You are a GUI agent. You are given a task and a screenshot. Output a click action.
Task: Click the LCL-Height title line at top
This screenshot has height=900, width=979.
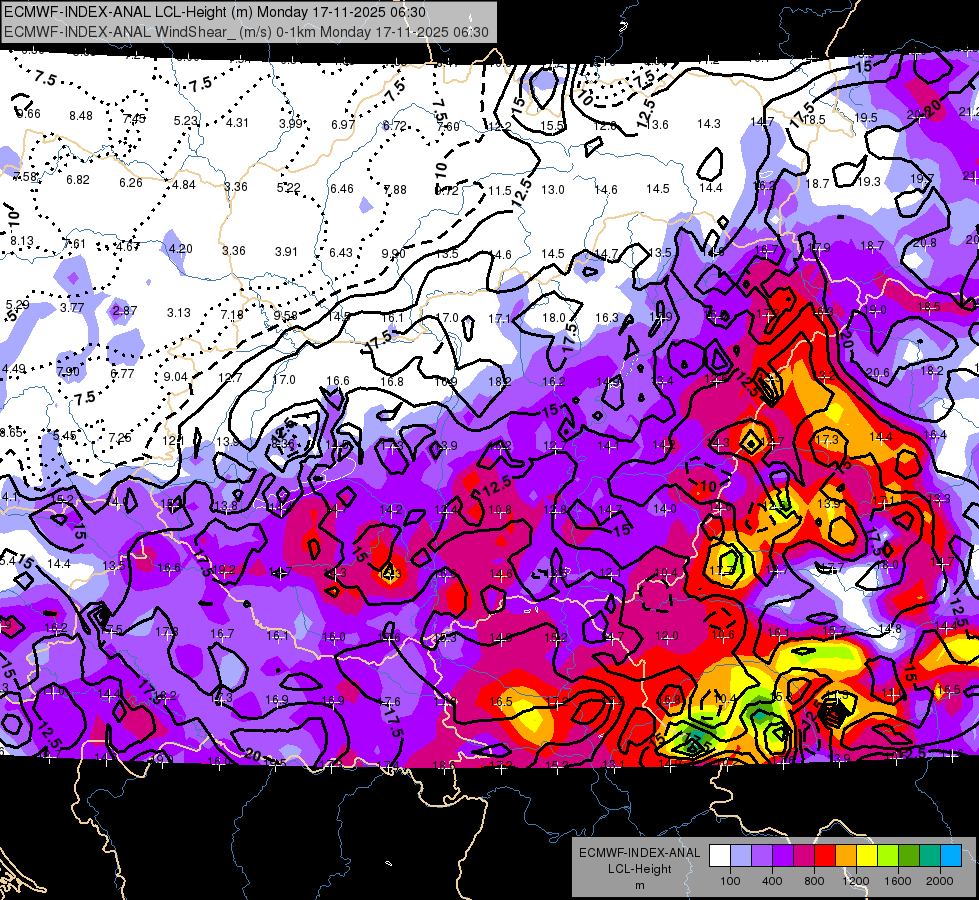215,12
